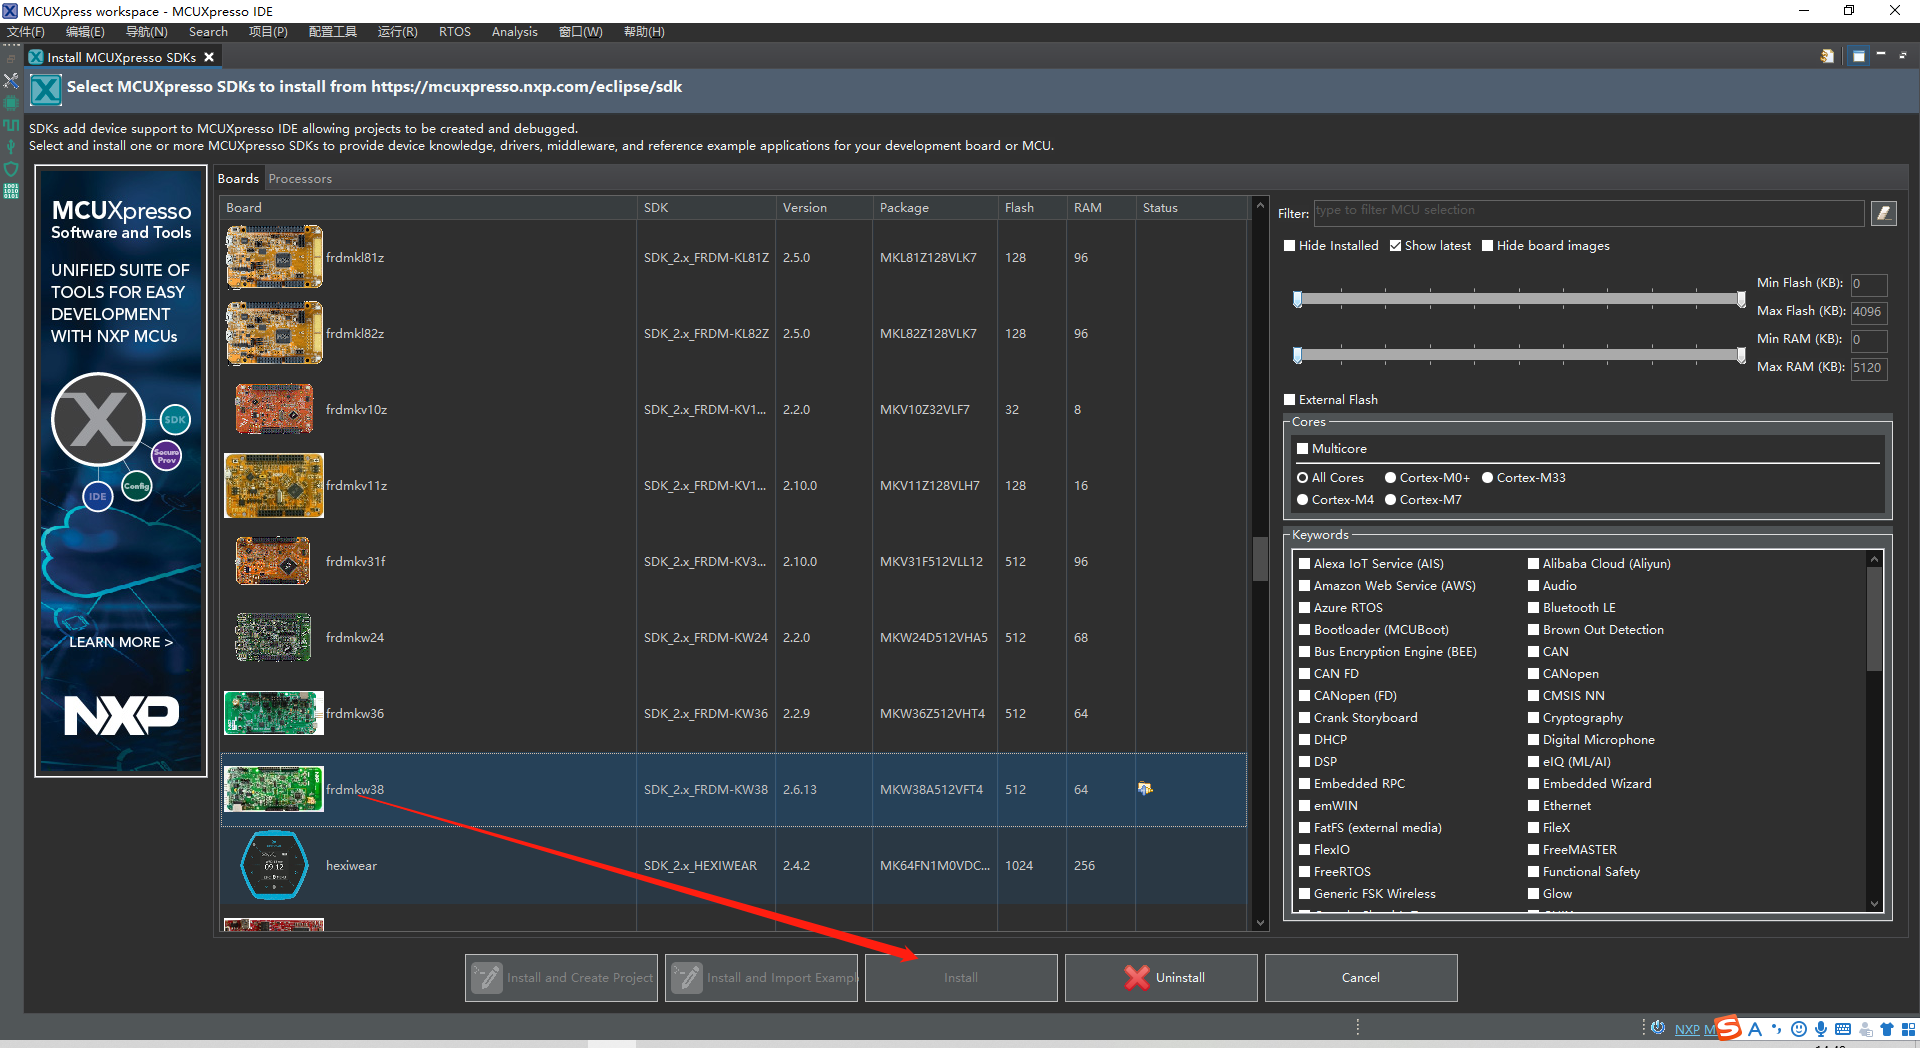The width and height of the screenshot is (1920, 1048).
Task: Click the wrench and screwdriver sidebar icon
Action: point(11,80)
